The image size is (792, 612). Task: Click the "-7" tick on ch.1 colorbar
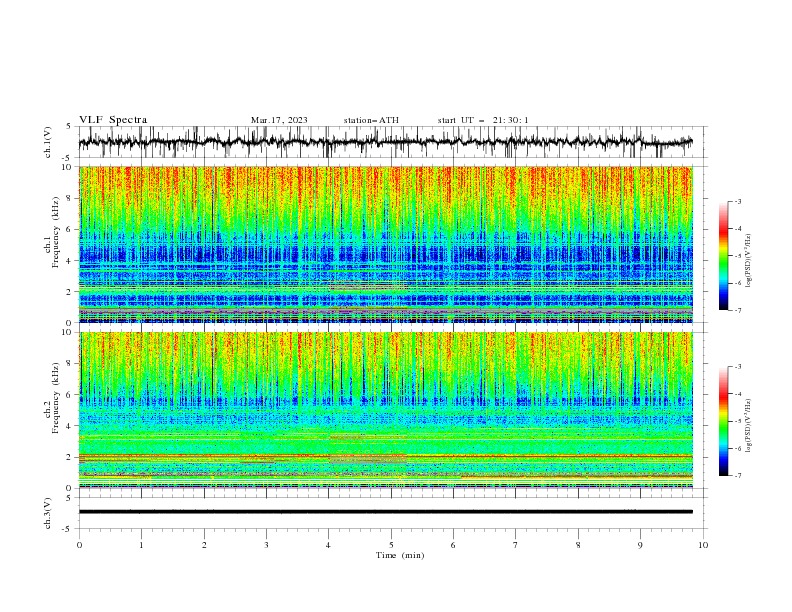click(x=737, y=310)
